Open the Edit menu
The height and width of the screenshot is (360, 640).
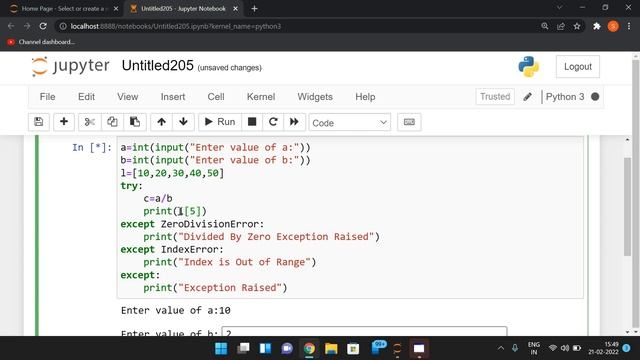tap(86, 97)
